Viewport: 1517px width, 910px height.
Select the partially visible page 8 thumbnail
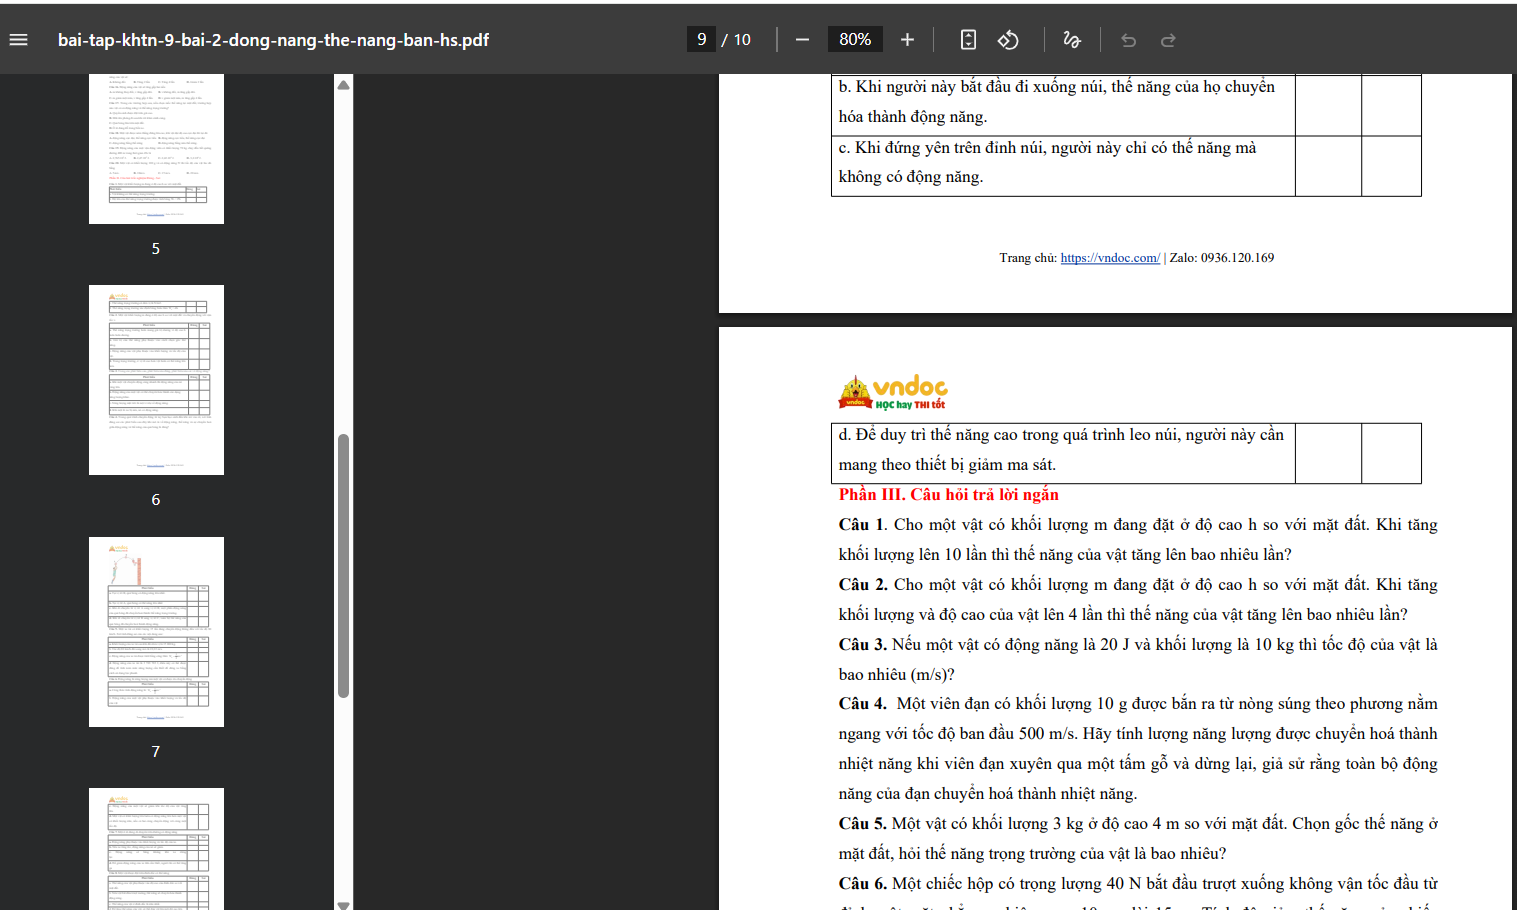click(156, 849)
